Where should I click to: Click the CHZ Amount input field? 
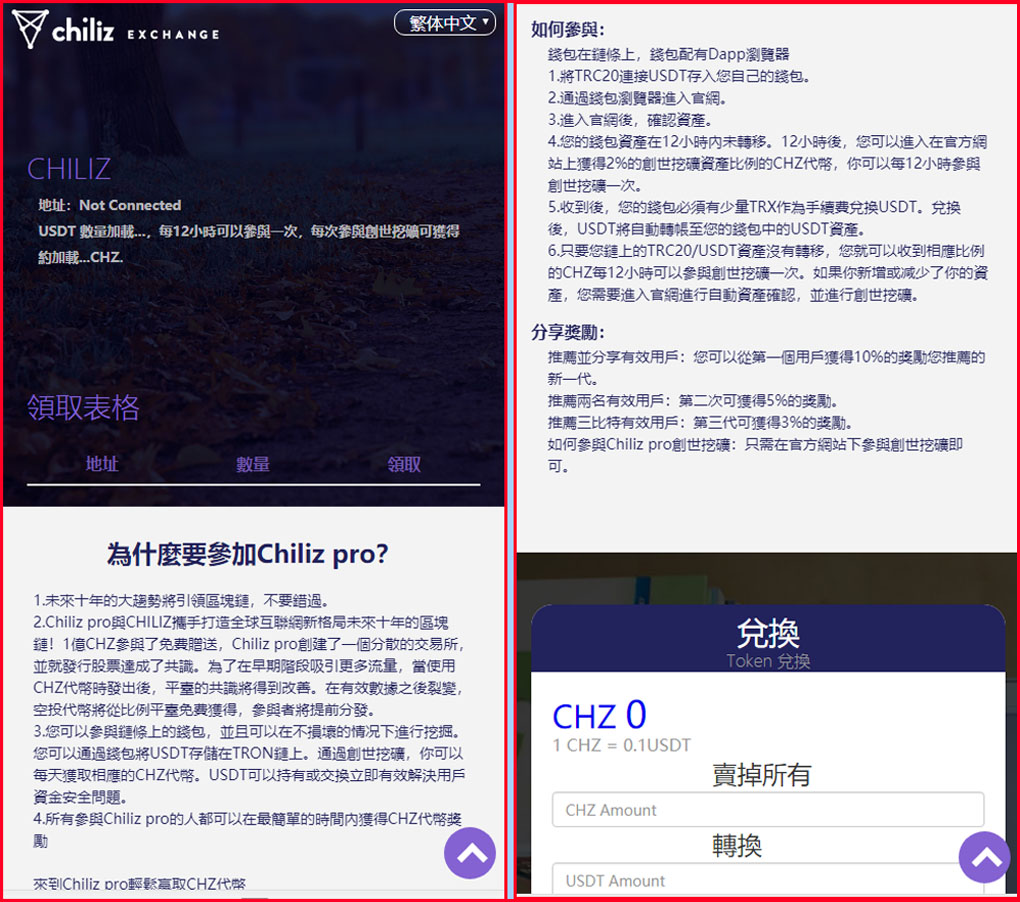tap(768, 810)
